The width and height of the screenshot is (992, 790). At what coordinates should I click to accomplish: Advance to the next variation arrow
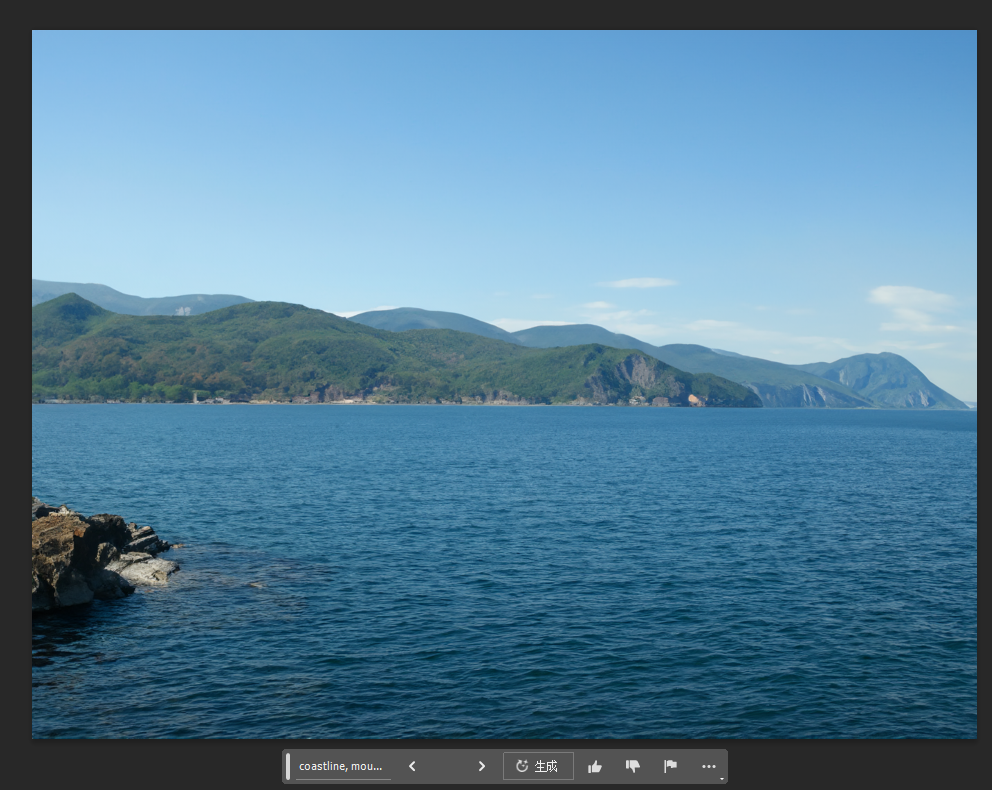(481, 766)
